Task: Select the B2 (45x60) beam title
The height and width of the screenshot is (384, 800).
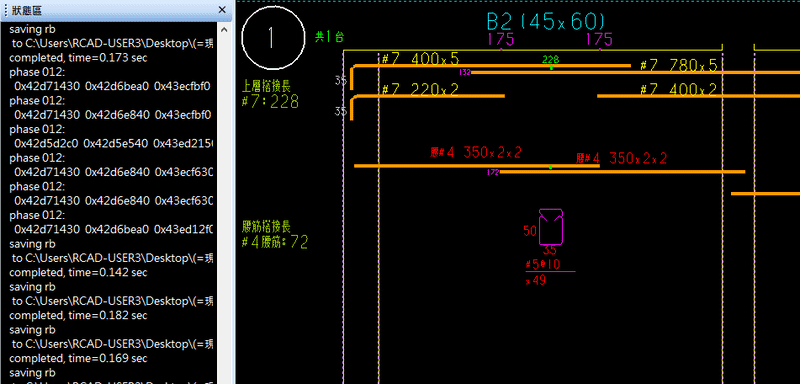Action: coord(545,21)
